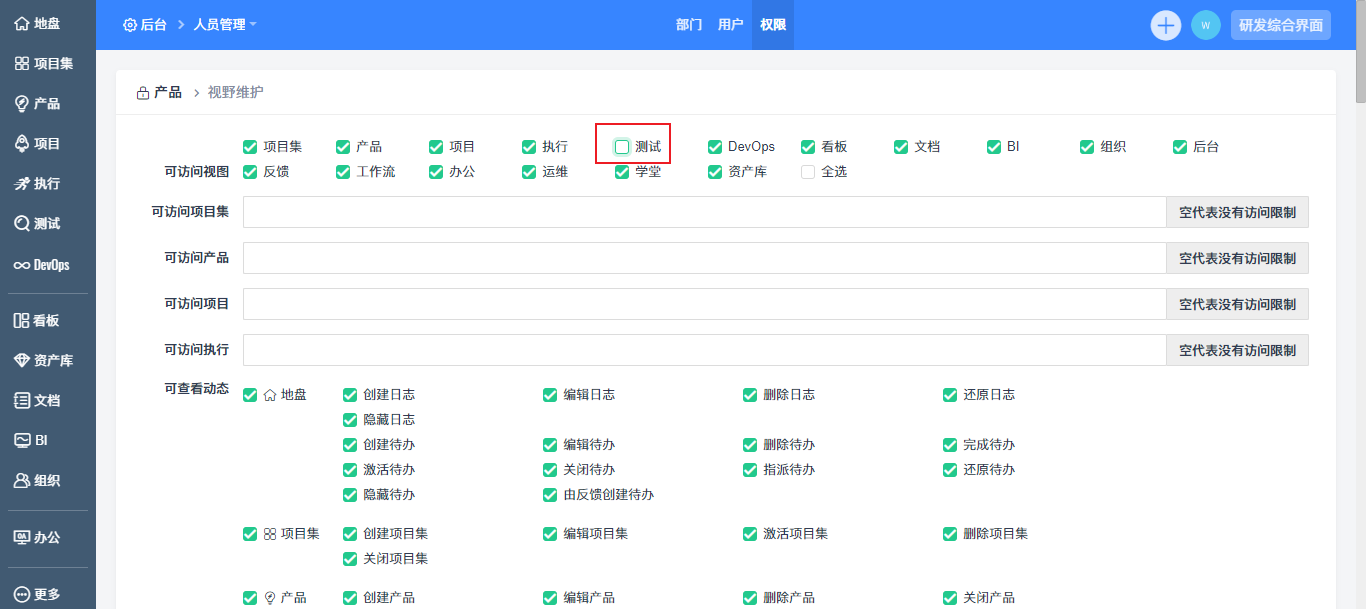Uncheck the 激活项目集 checkbox

pos(750,534)
